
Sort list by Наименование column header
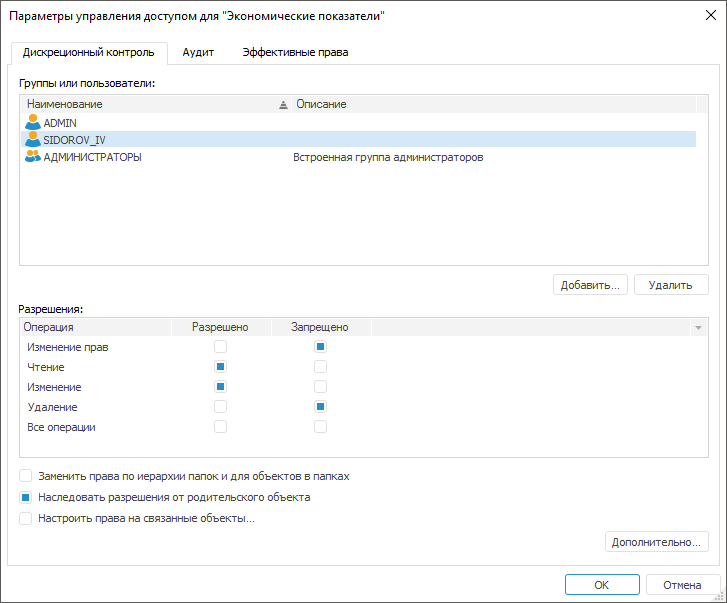tap(65, 104)
